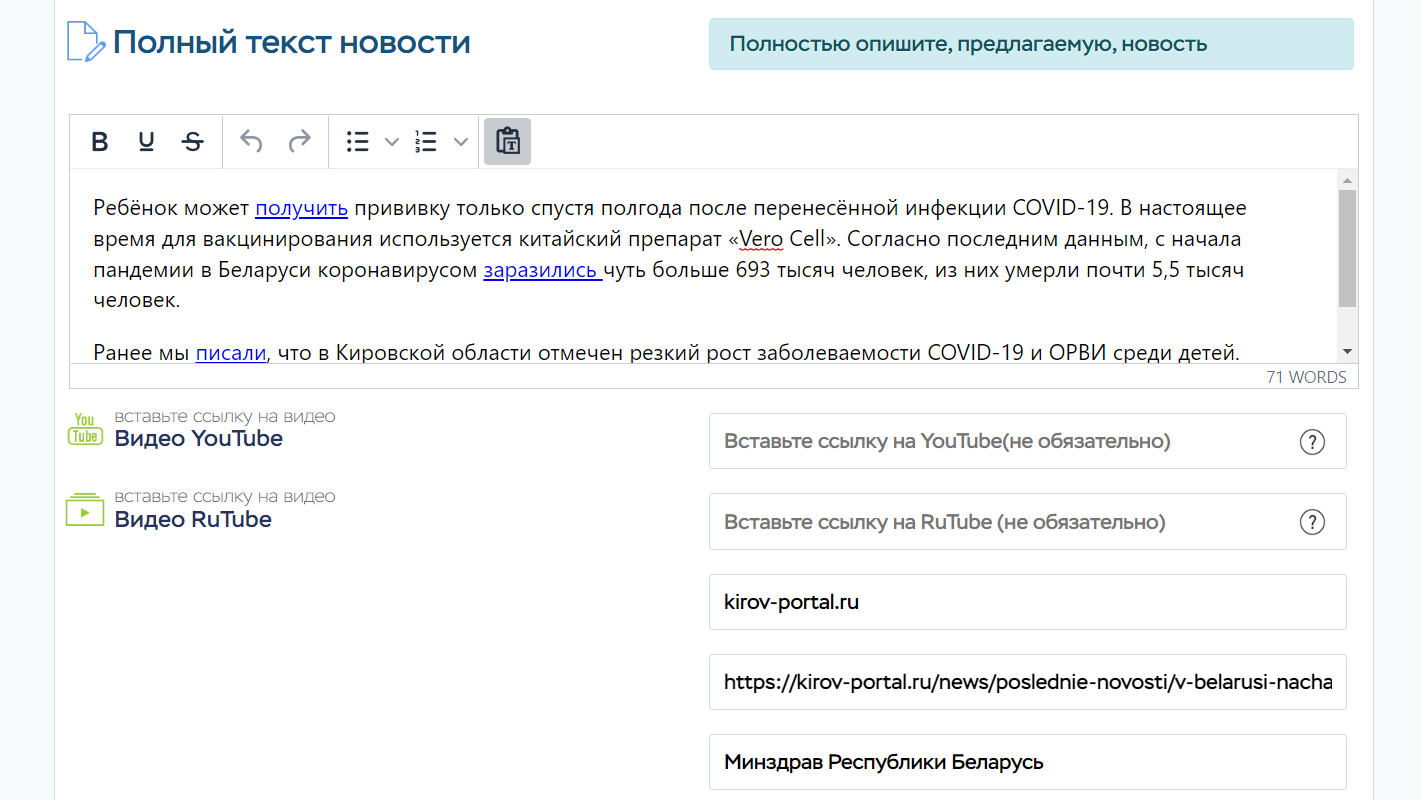Viewport: 1421px width, 800px height.
Task: Show help for the RuTube link field
Action: tap(1311, 522)
